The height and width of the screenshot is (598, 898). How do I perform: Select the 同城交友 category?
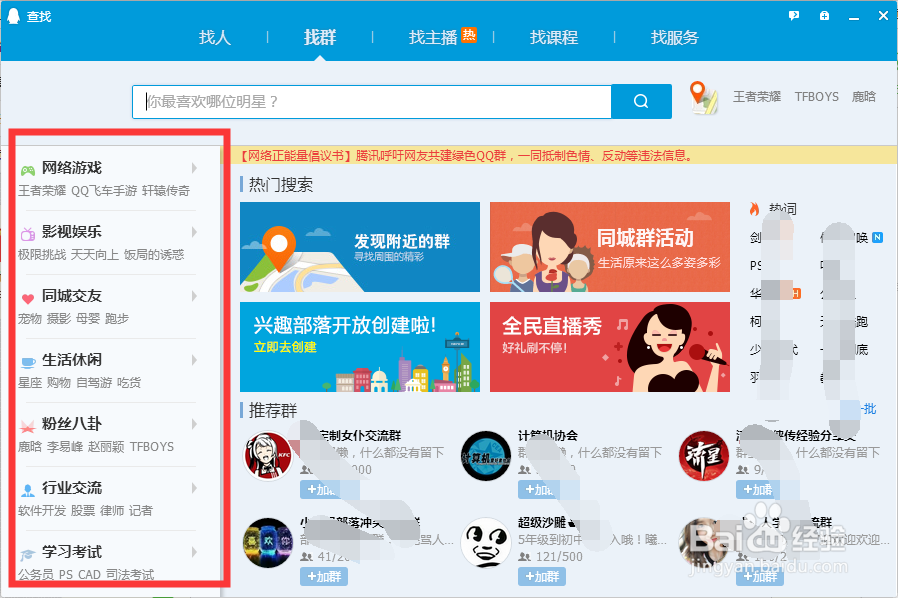(72, 296)
